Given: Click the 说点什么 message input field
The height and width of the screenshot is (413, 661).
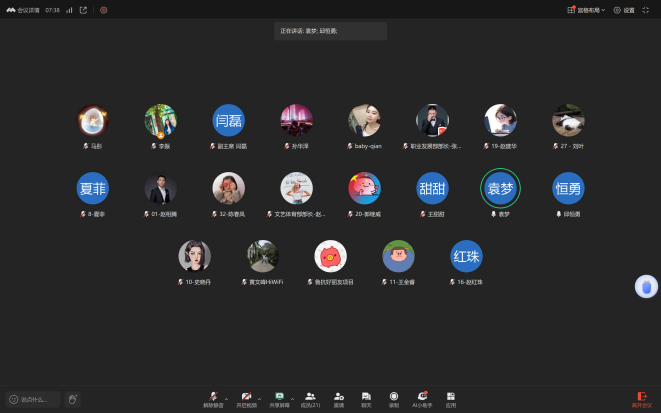Looking at the screenshot, I should pyautogui.click(x=34, y=399).
